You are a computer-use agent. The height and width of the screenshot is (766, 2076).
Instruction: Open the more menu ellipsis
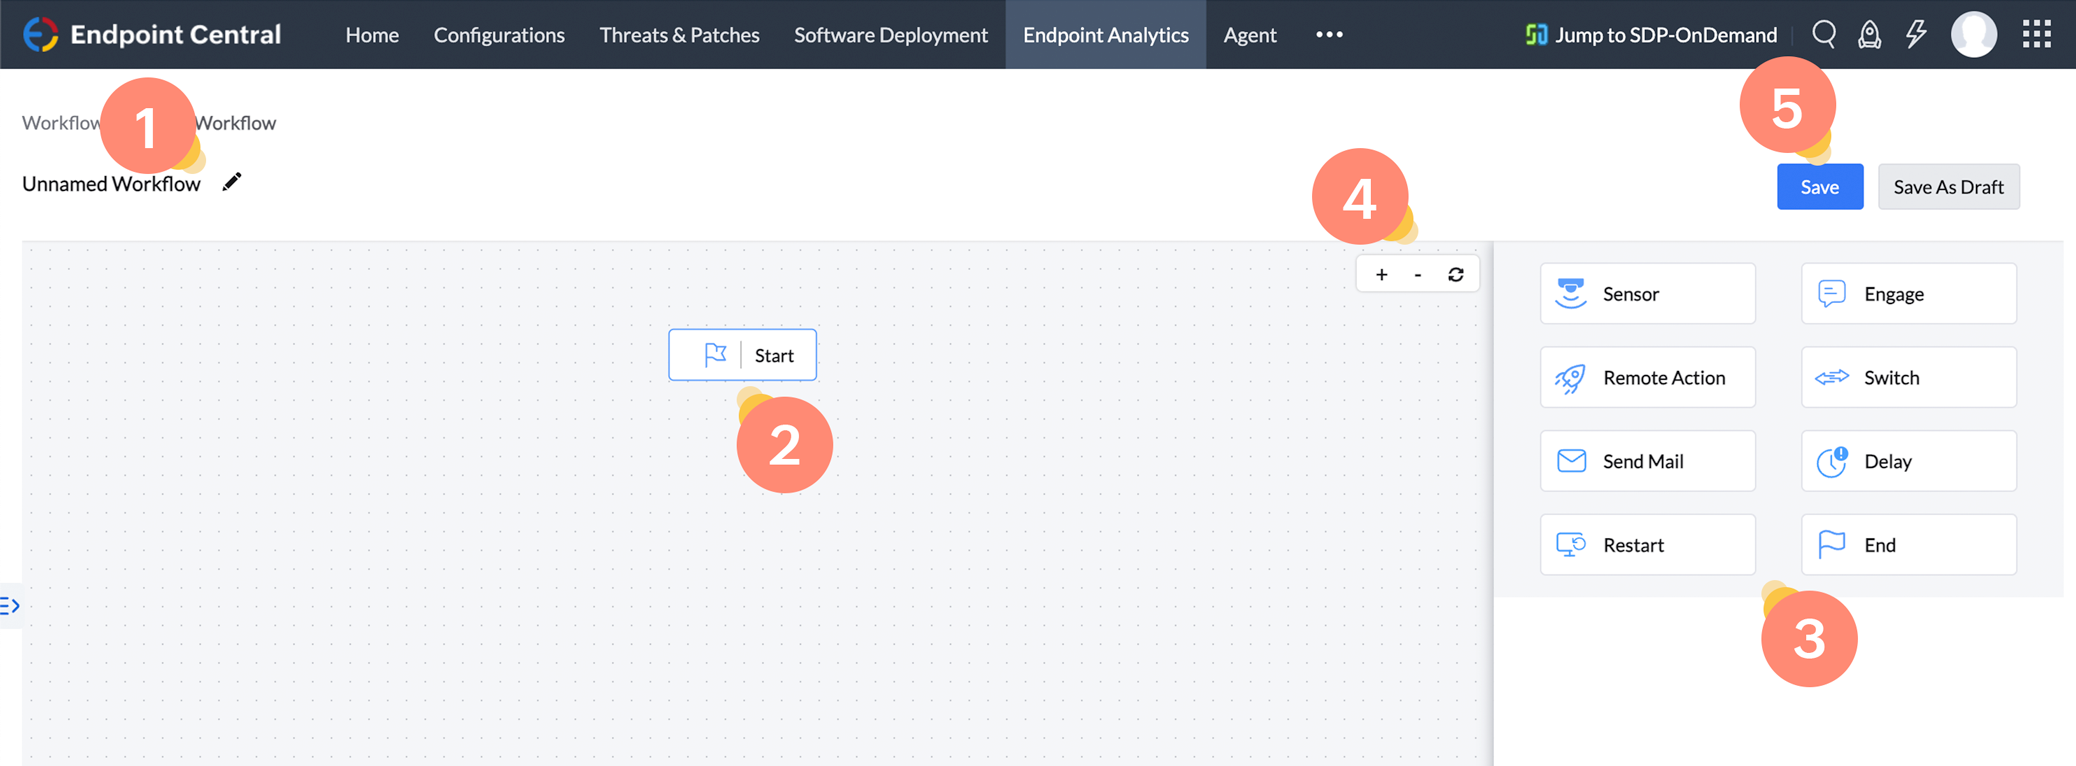pyautogui.click(x=1329, y=35)
